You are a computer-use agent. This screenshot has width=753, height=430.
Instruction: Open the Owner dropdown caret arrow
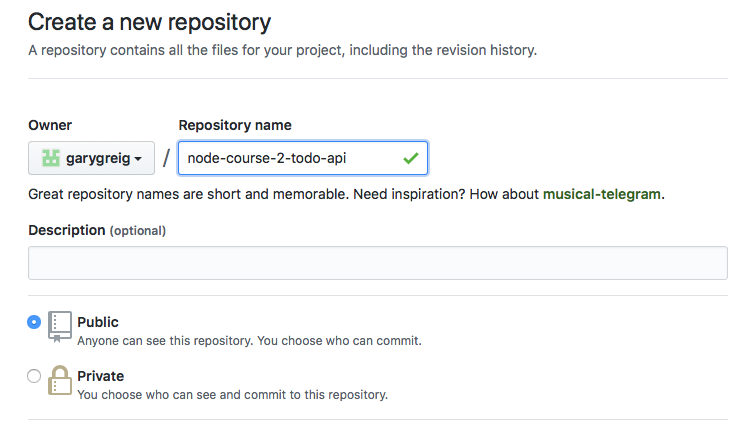138,159
